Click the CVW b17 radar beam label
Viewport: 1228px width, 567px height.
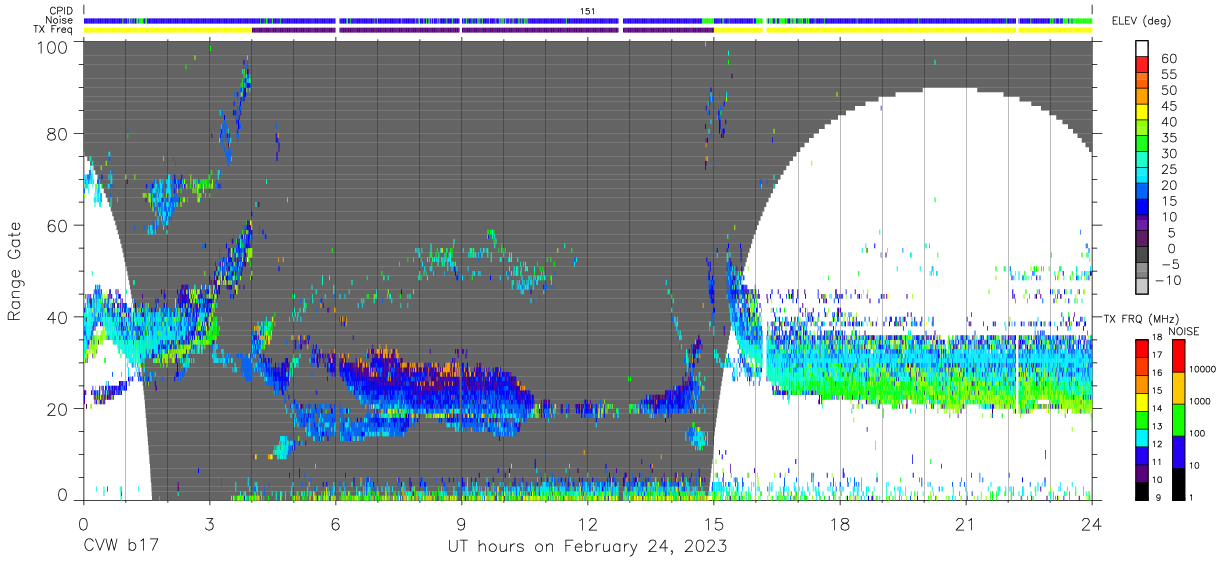(121, 547)
